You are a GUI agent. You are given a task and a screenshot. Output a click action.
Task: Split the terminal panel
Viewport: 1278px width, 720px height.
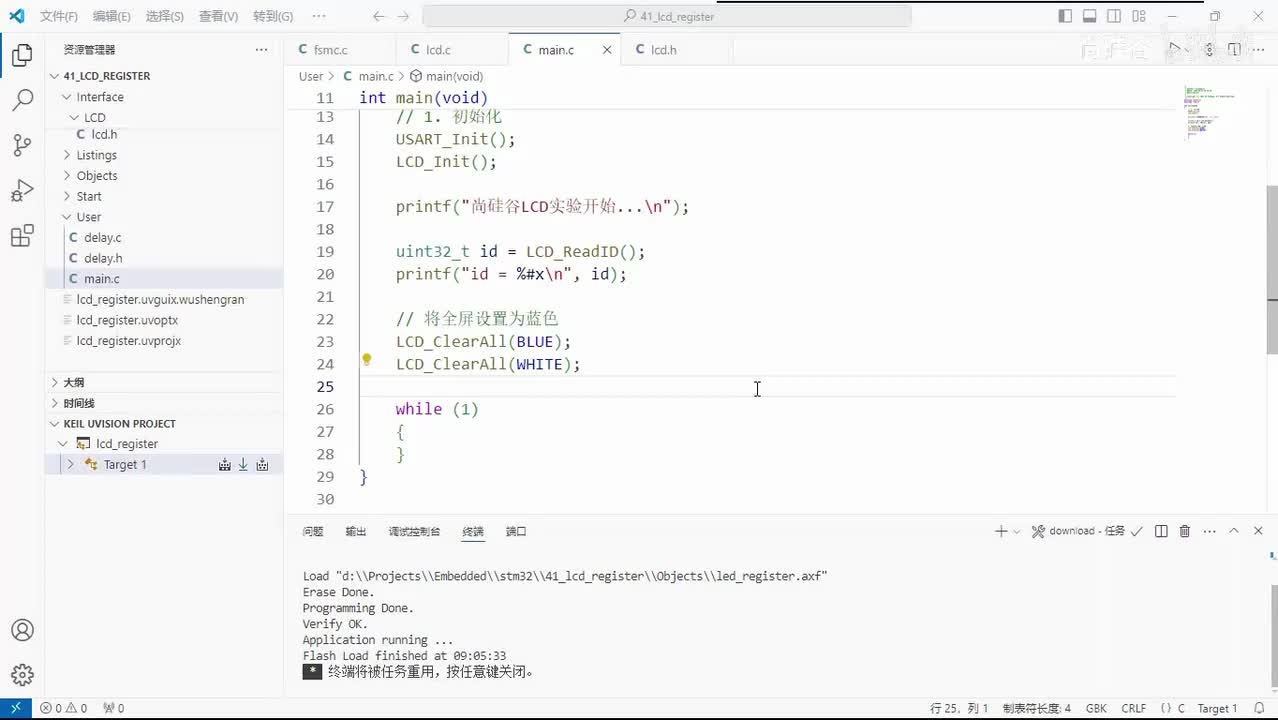1161,531
